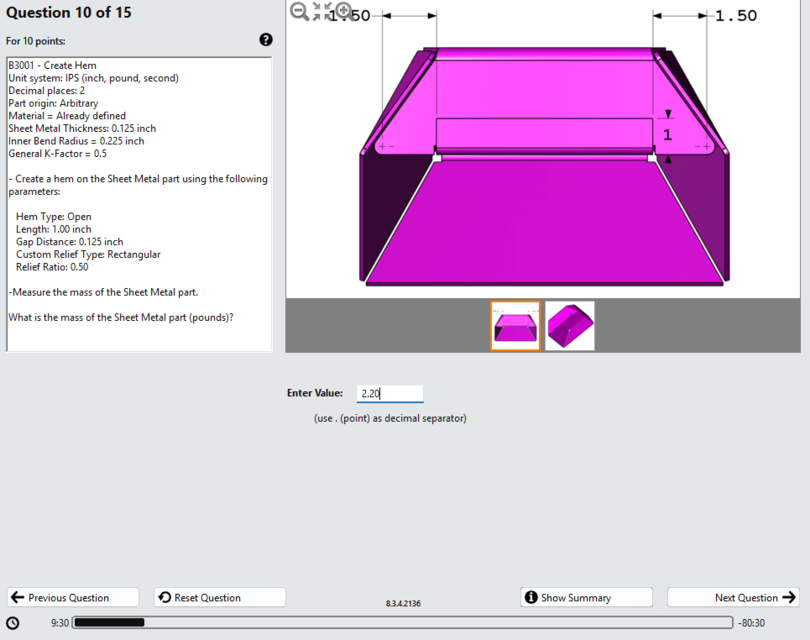Select the front-view model thumbnail

point(516,326)
